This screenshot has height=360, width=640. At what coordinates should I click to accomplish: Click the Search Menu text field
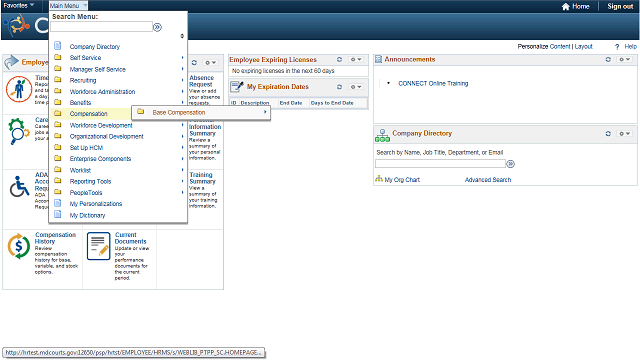pyautogui.click(x=102, y=27)
